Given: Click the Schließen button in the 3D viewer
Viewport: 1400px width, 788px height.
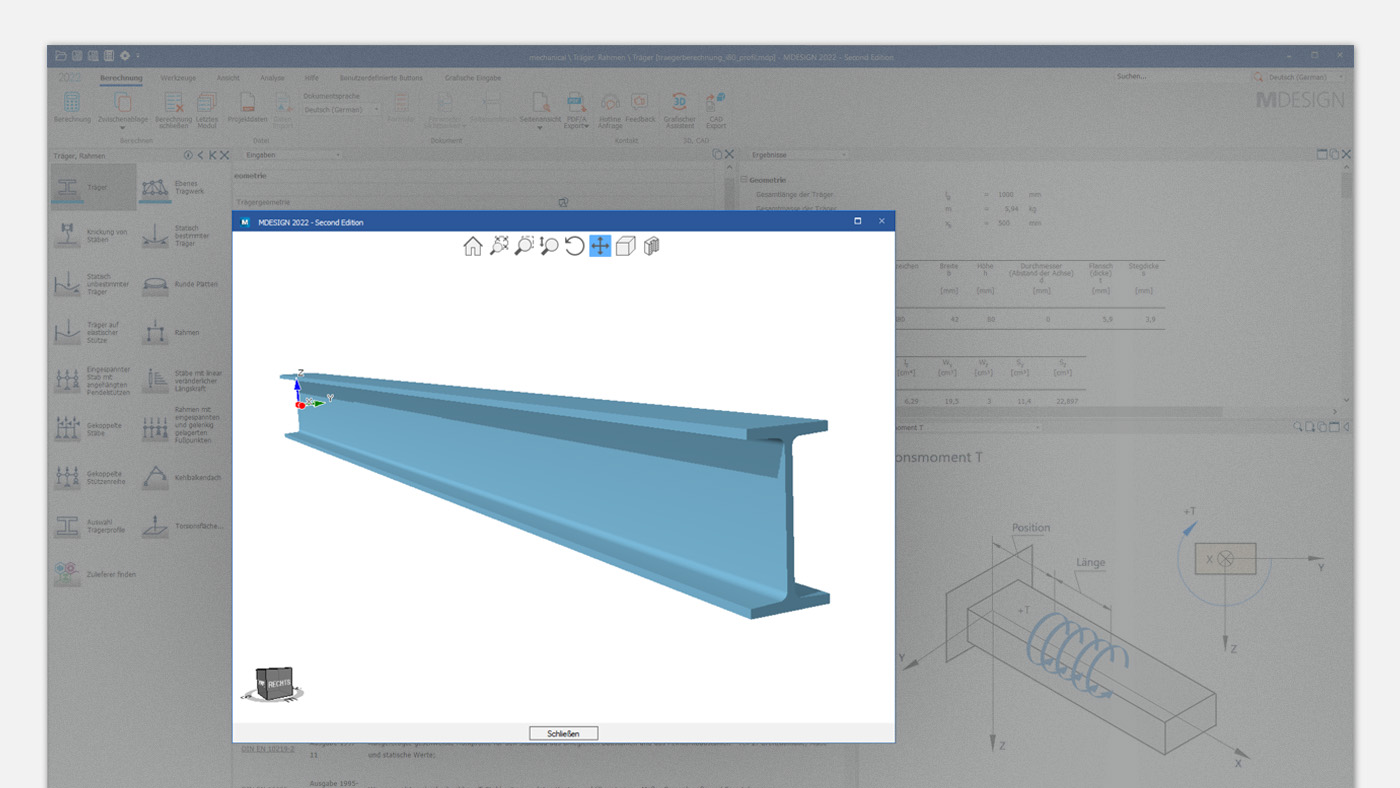Looking at the screenshot, I should click(563, 733).
